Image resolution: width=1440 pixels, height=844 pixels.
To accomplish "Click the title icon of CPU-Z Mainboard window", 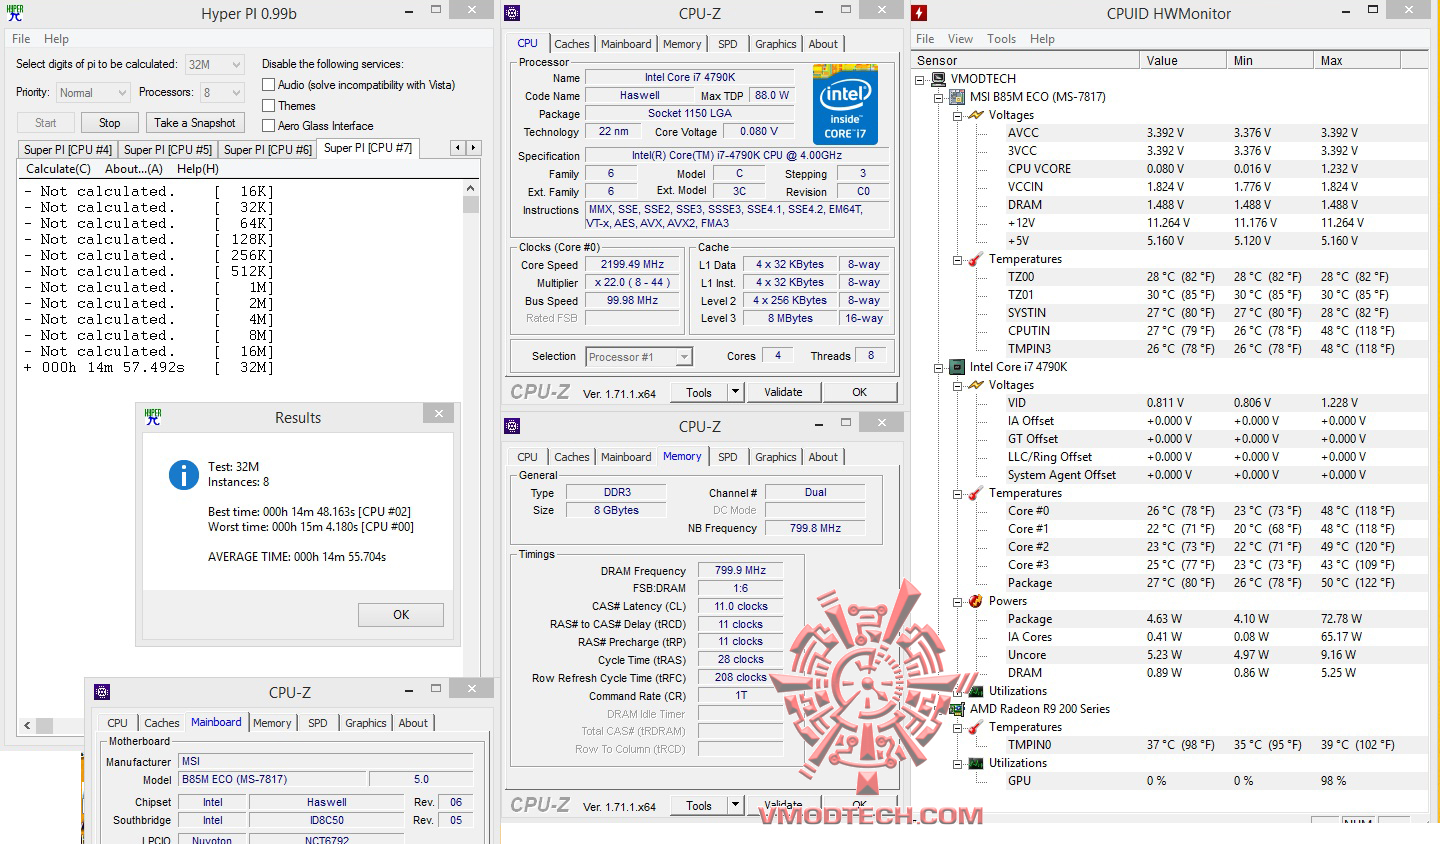I will point(102,692).
